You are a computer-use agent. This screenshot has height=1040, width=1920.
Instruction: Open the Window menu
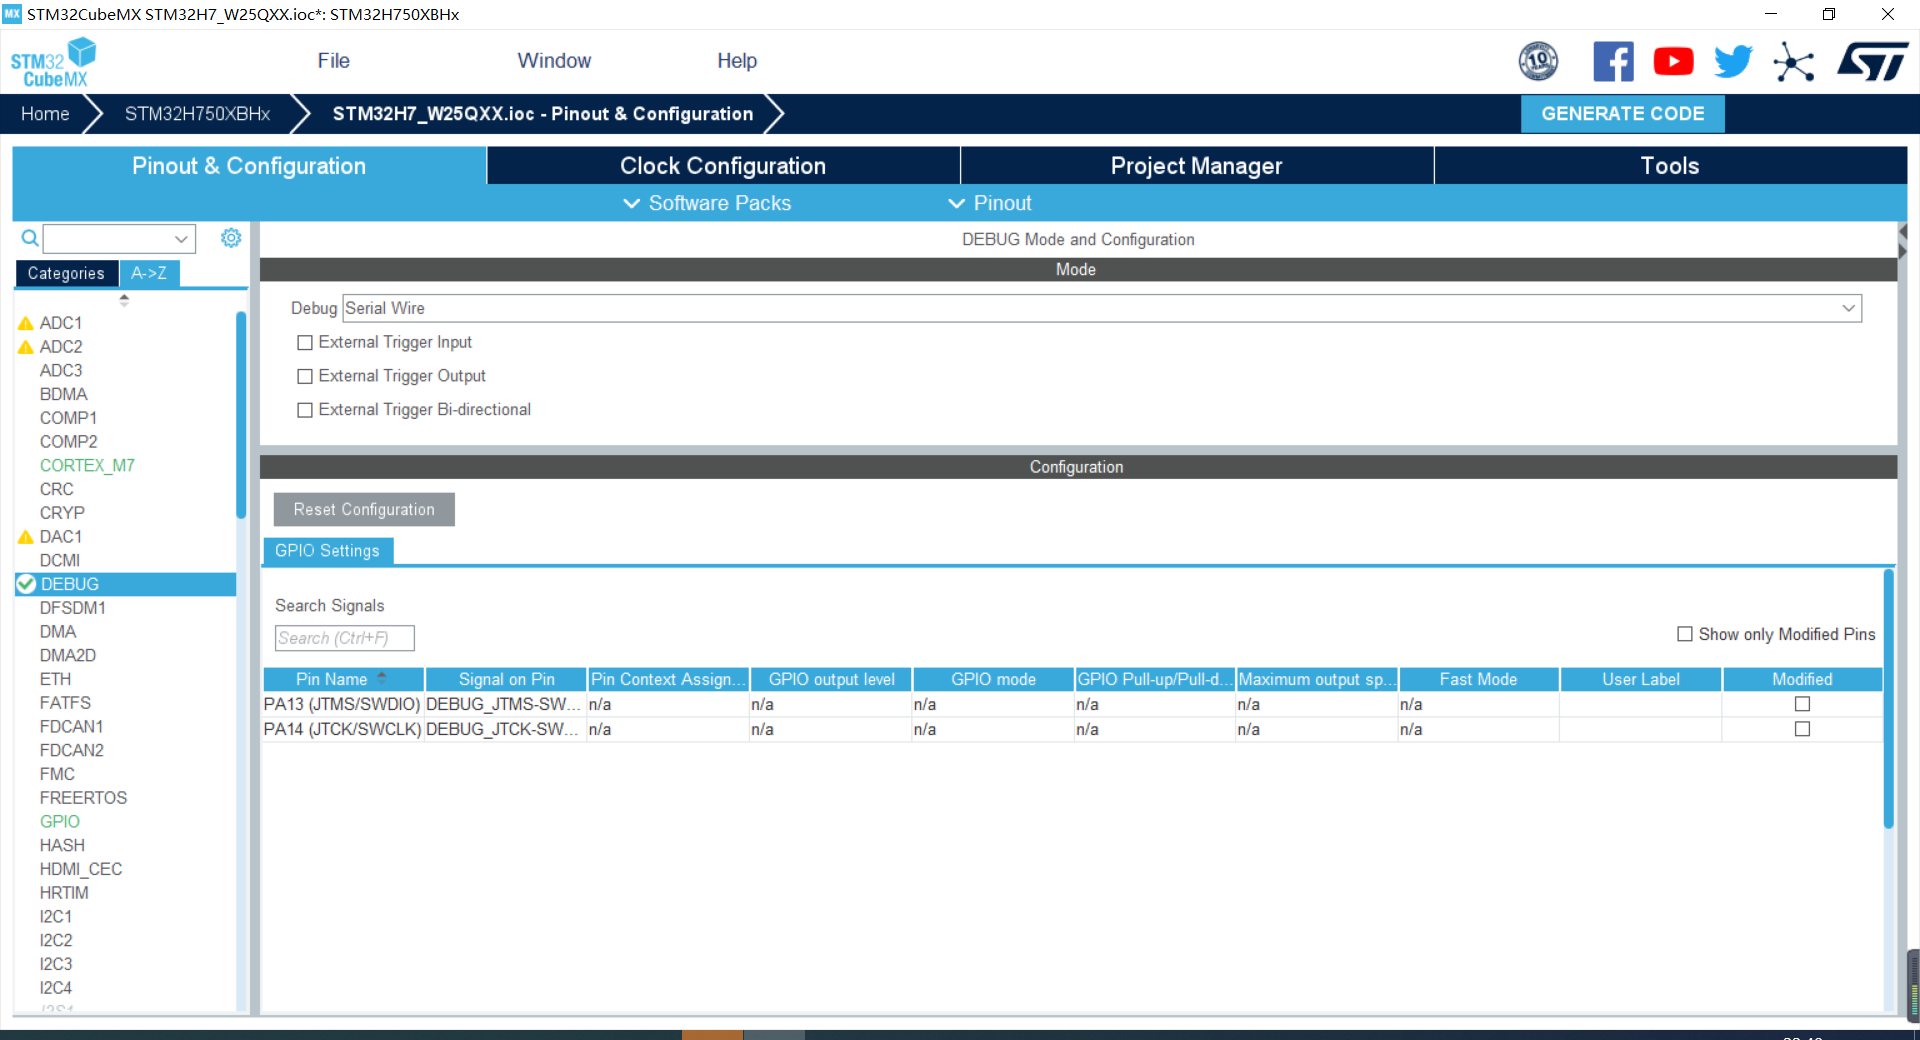[554, 61]
